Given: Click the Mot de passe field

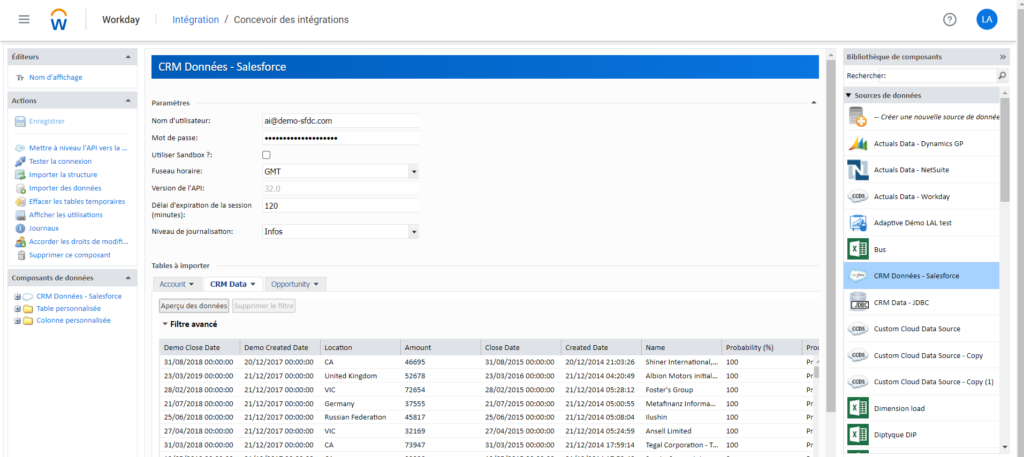Looking at the screenshot, I should pos(340,138).
